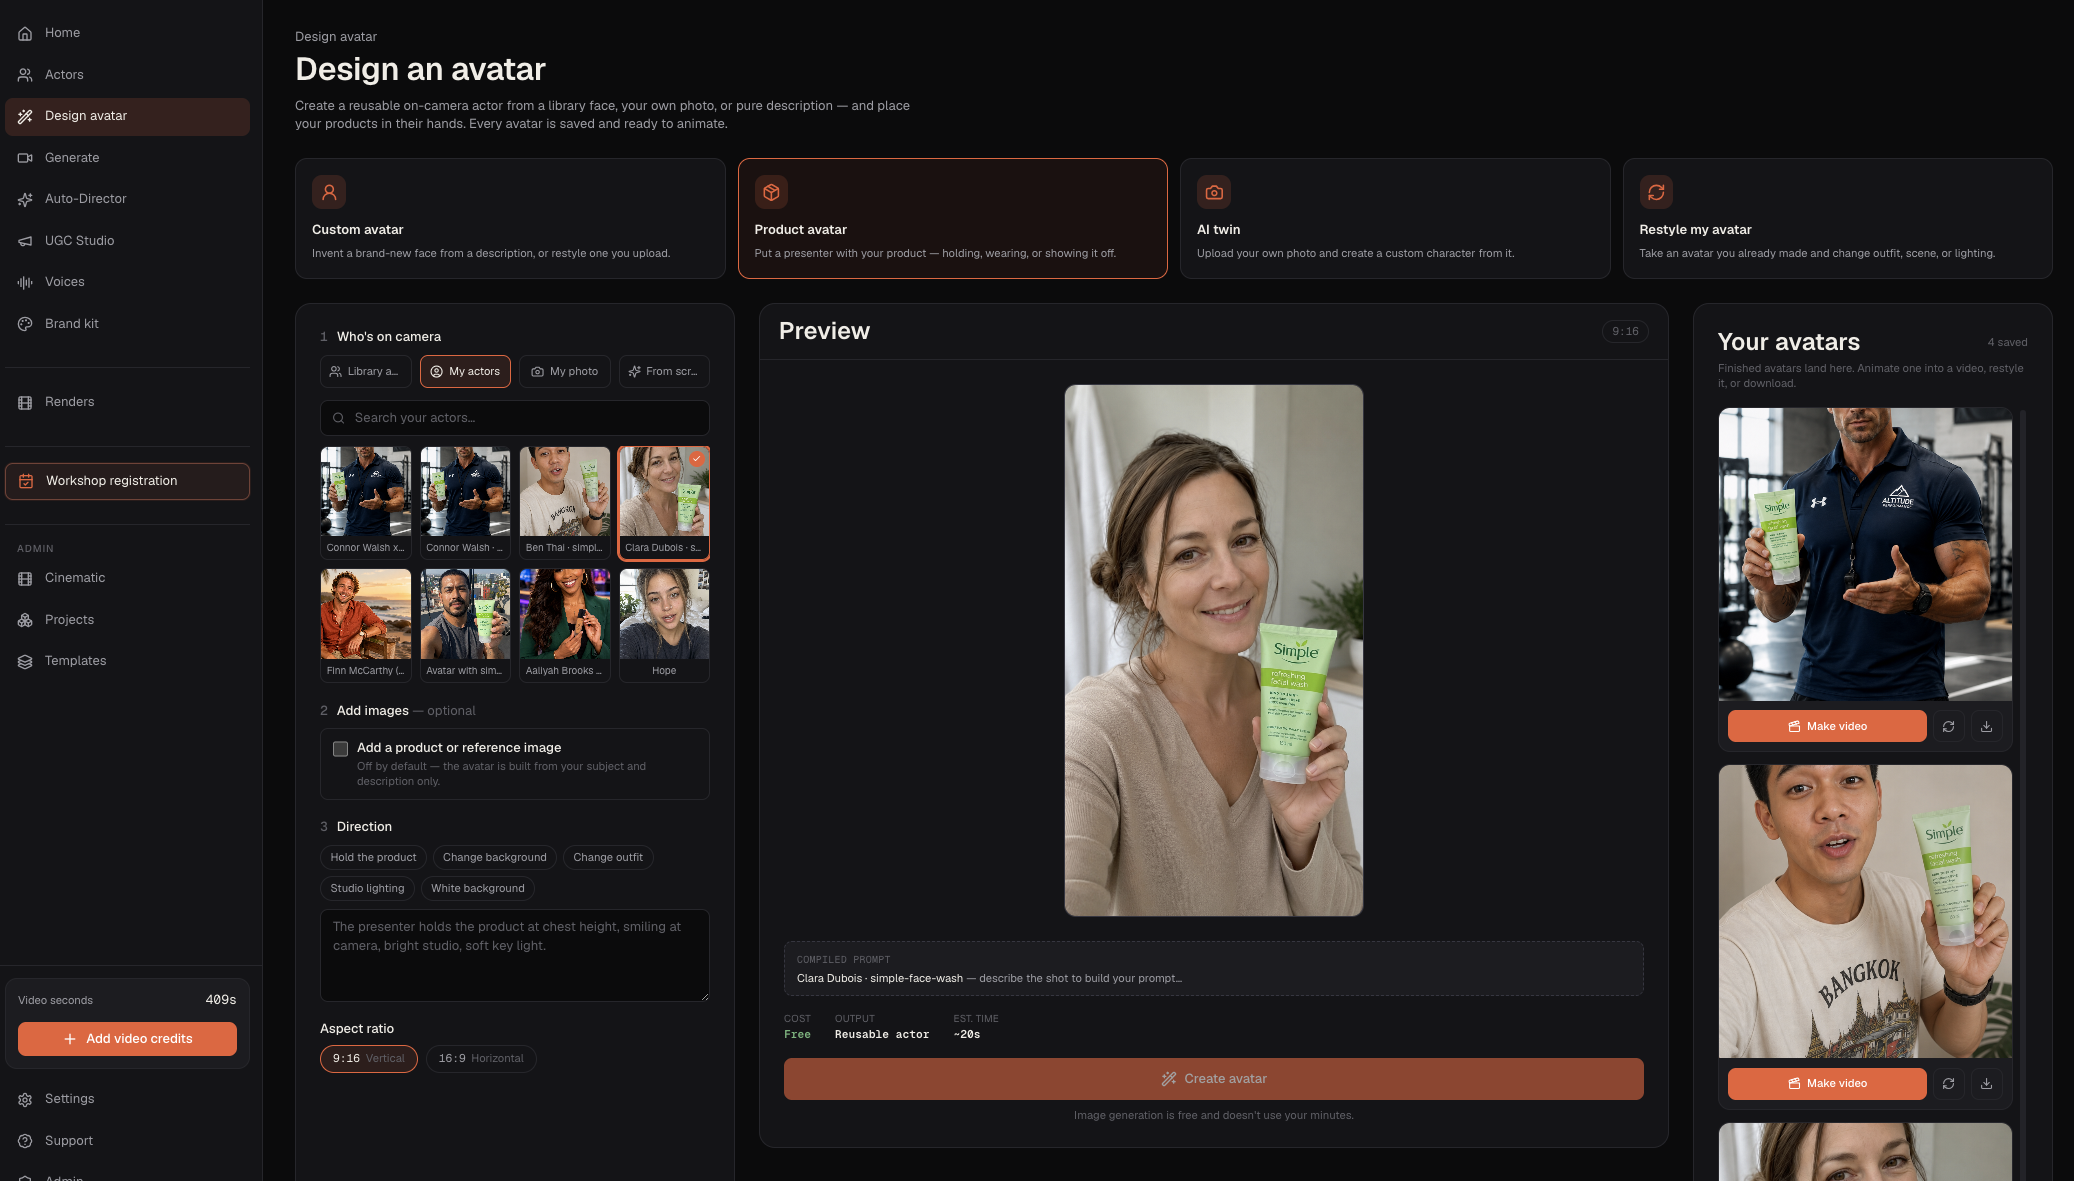This screenshot has width=2074, height=1181.
Task: Click the direction description text area
Action: (515, 956)
